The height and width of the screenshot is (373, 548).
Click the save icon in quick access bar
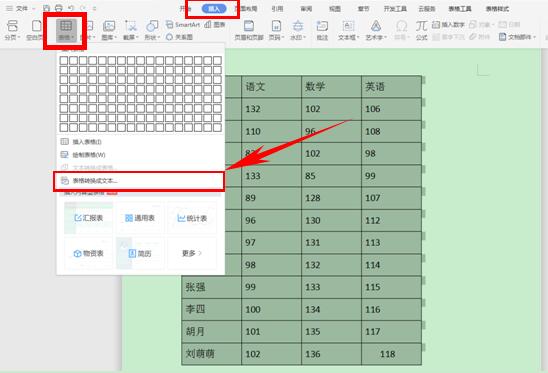pyautogui.click(x=46, y=8)
